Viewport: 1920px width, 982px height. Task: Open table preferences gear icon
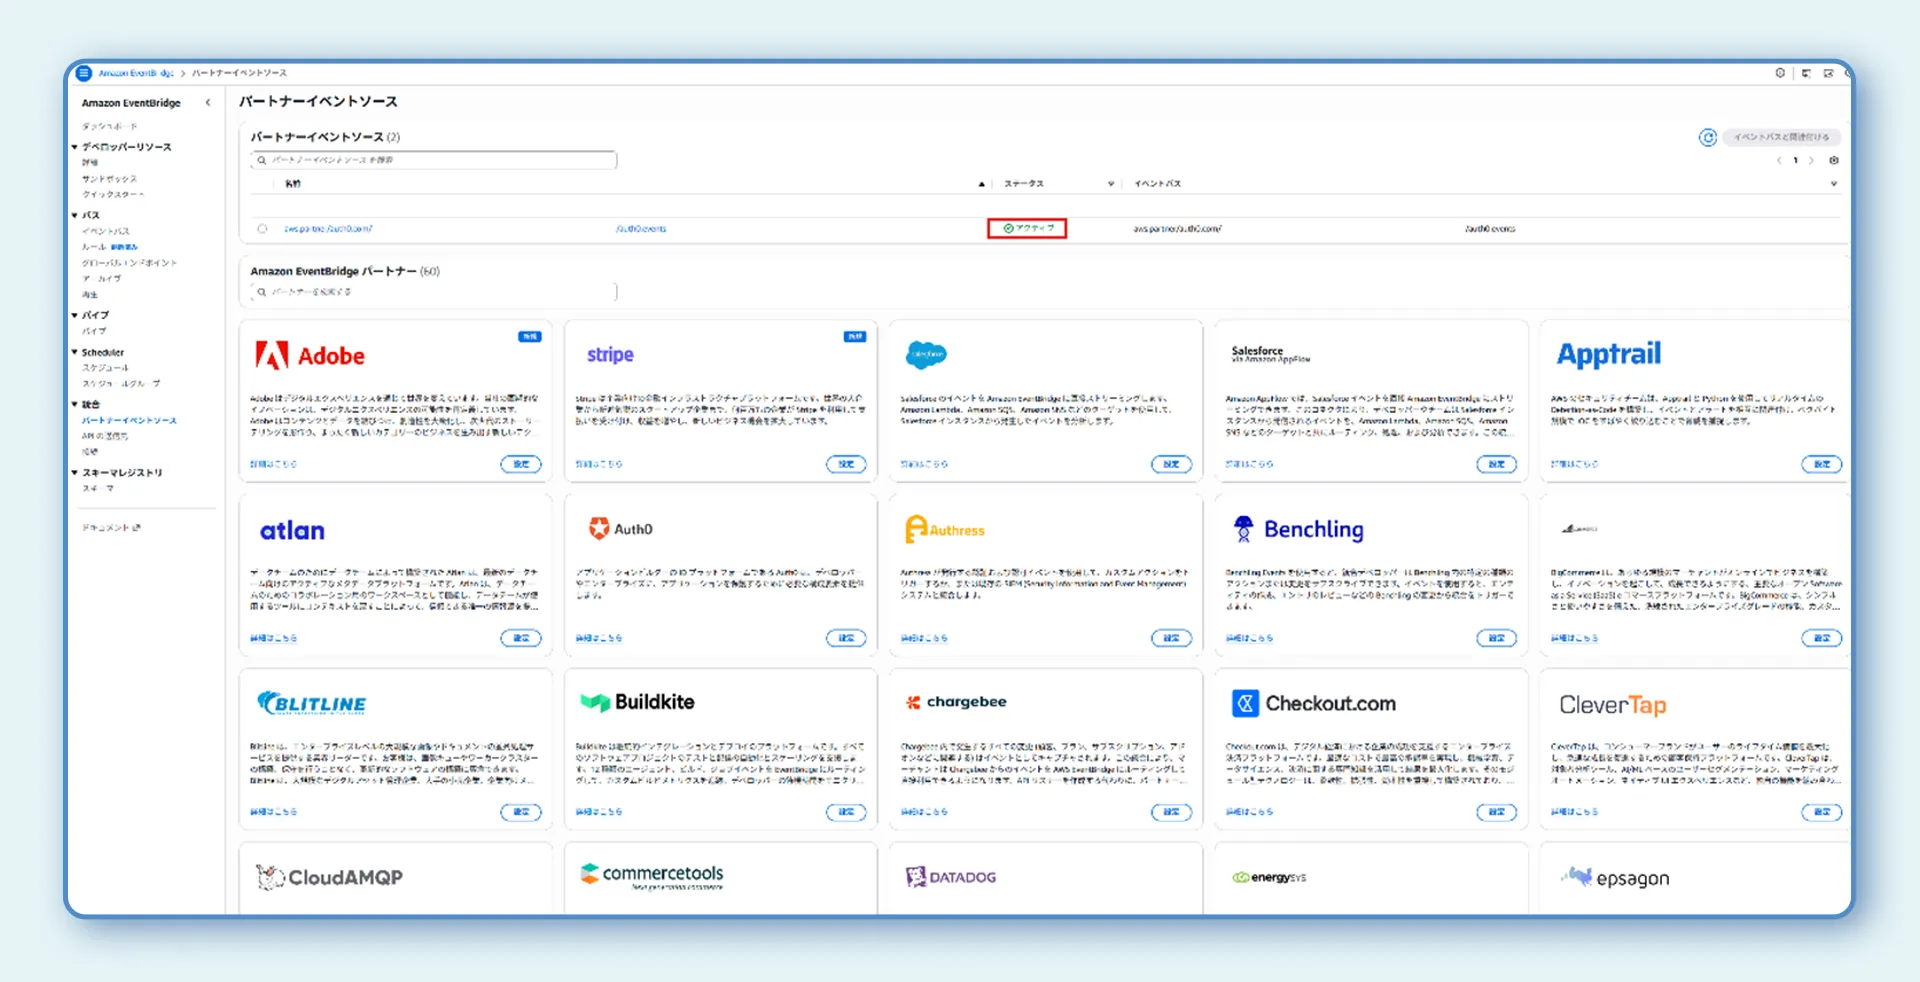pyautogui.click(x=1833, y=160)
